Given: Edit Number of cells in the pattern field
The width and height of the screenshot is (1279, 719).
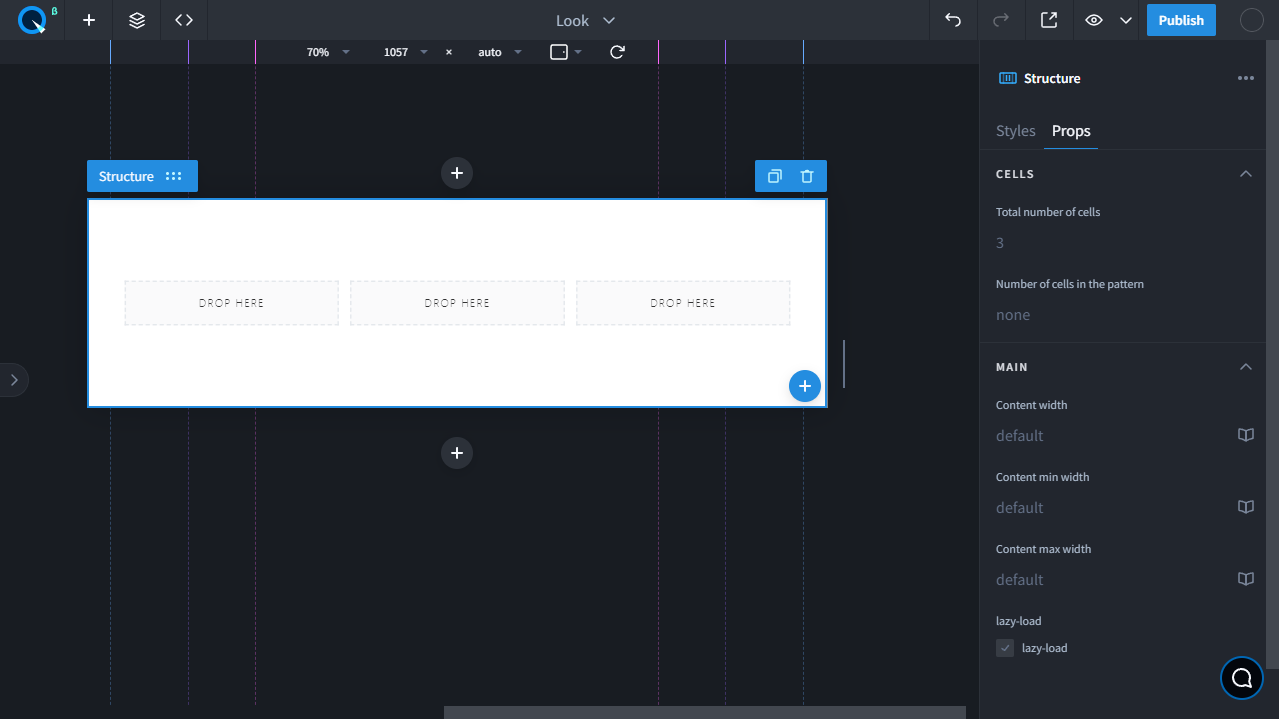Looking at the screenshot, I should click(1124, 315).
